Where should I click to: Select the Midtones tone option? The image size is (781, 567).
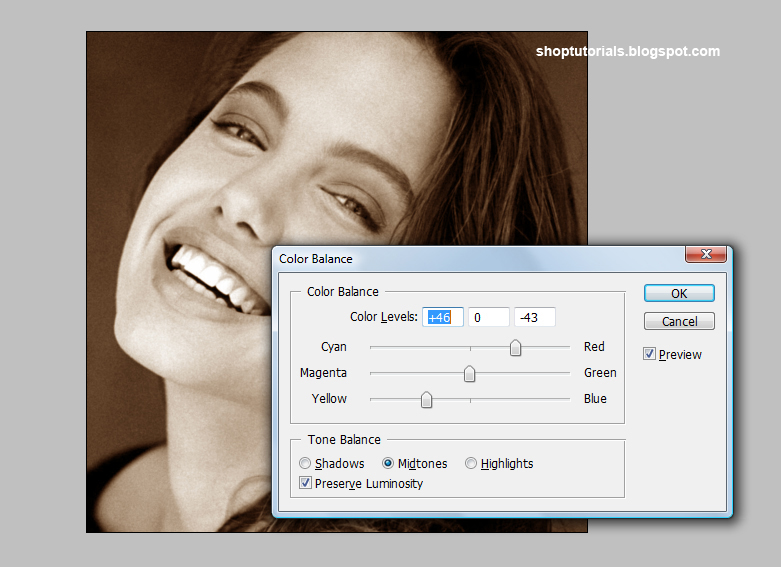pos(388,463)
